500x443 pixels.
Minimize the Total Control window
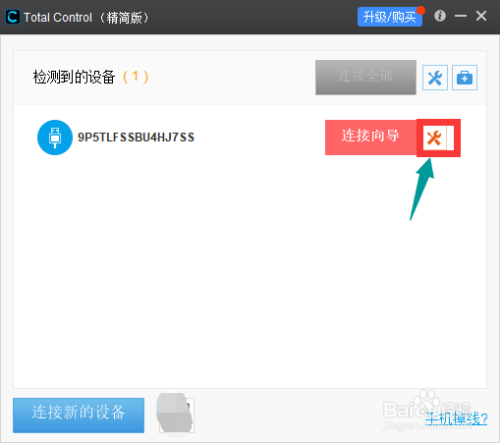[x=461, y=16]
